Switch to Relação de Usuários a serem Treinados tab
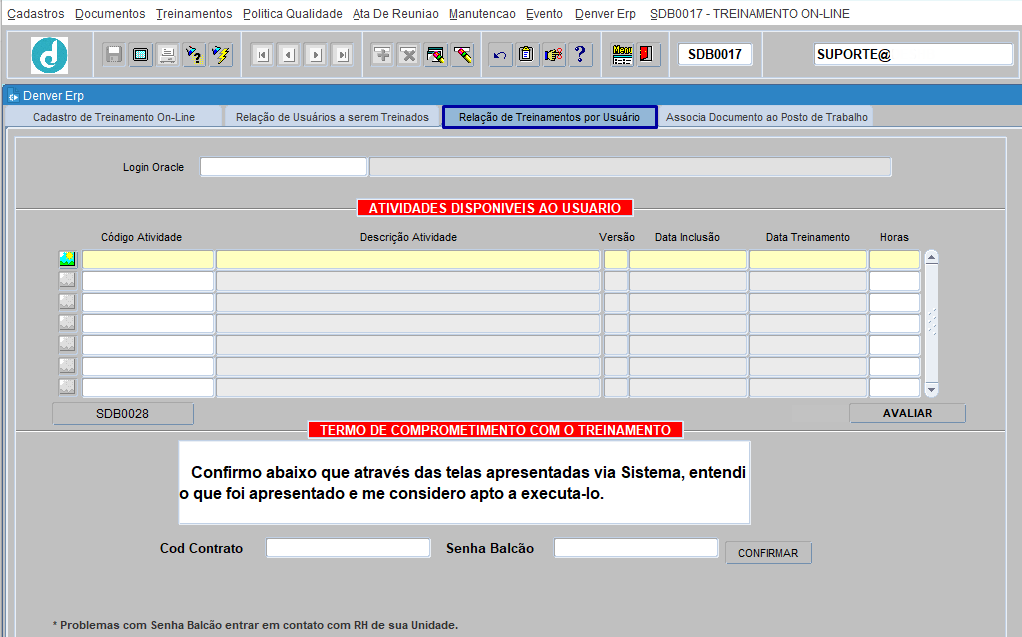Screen dimensions: 1022x637 coord(332,117)
